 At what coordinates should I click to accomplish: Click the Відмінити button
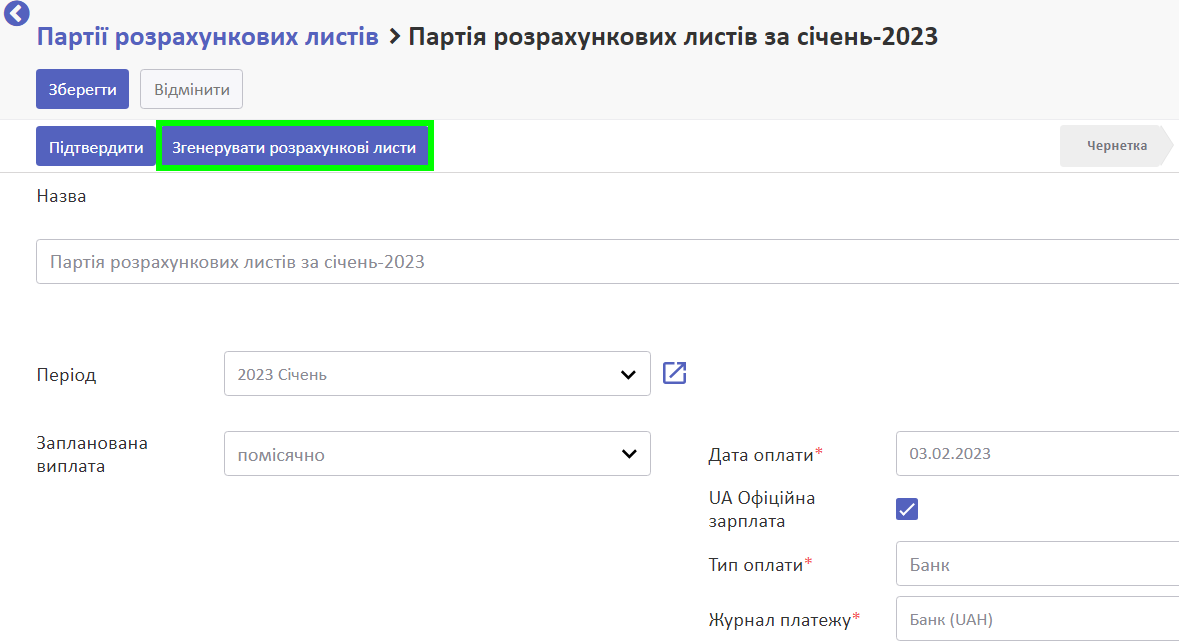pos(192,90)
